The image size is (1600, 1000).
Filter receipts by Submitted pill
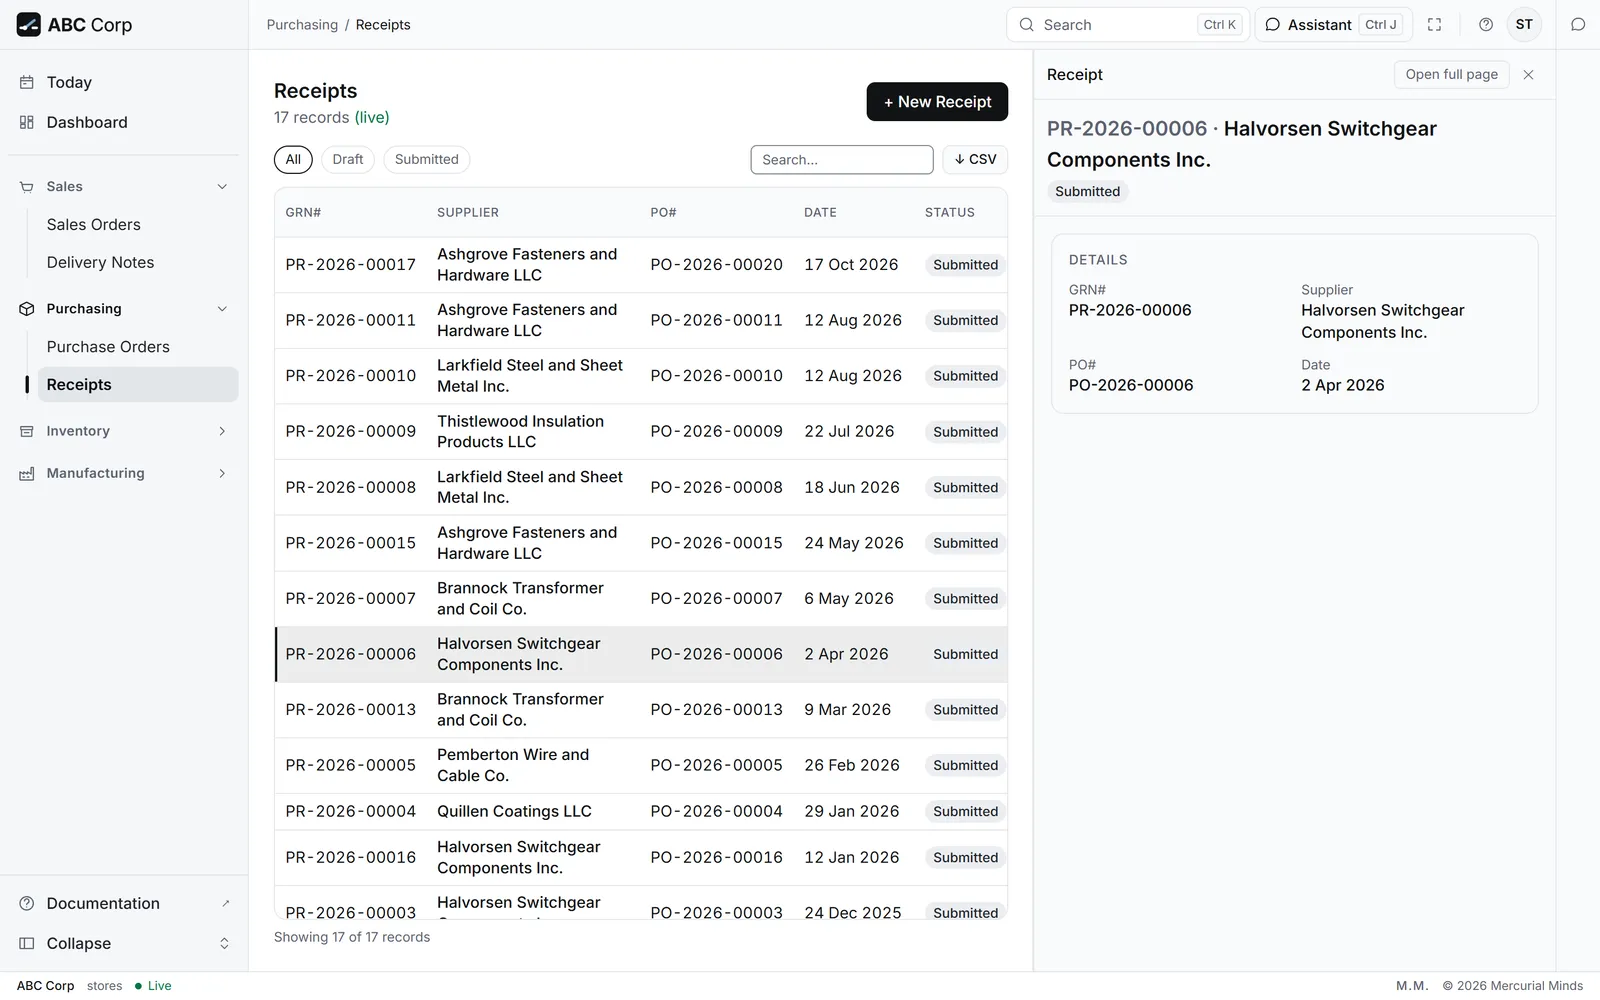(427, 159)
